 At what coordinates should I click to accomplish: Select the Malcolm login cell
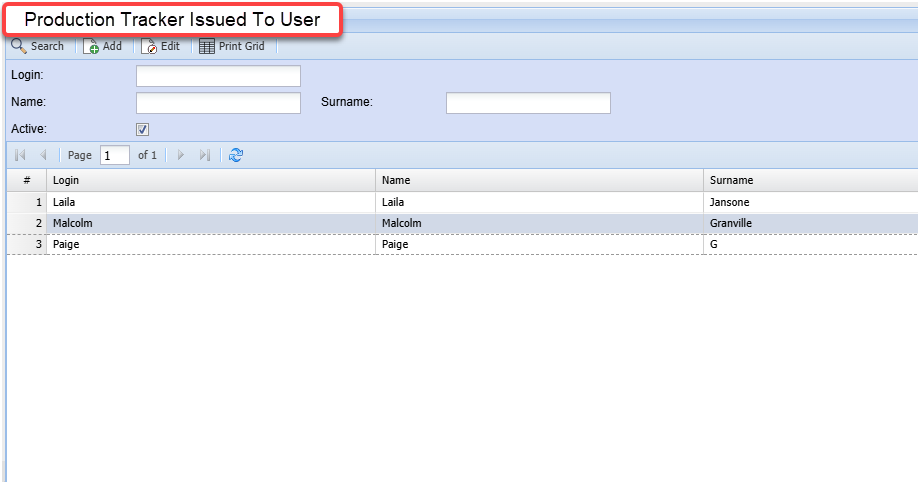[211, 223]
